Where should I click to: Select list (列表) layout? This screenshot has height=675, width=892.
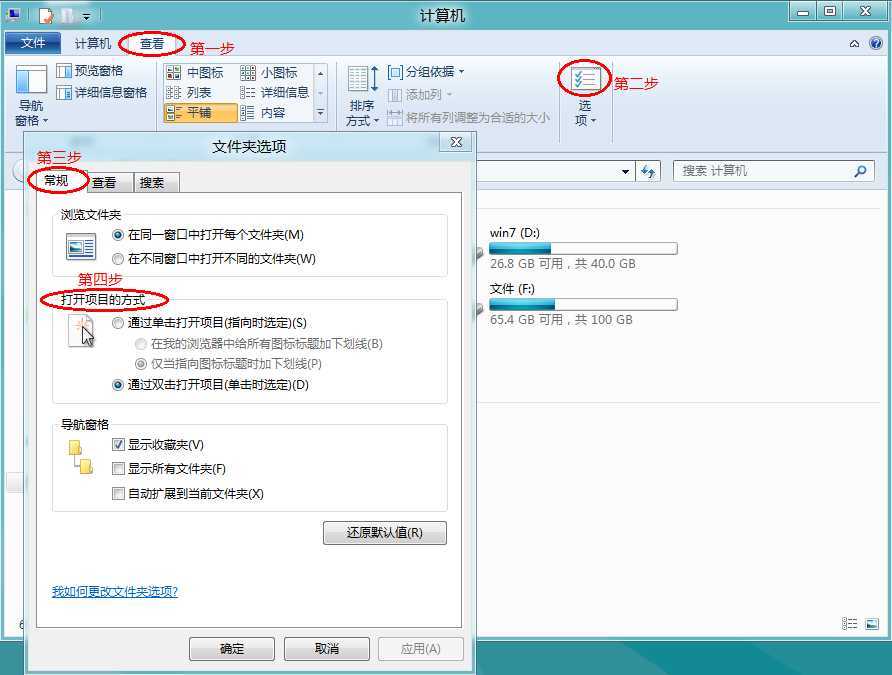[x=189, y=93]
